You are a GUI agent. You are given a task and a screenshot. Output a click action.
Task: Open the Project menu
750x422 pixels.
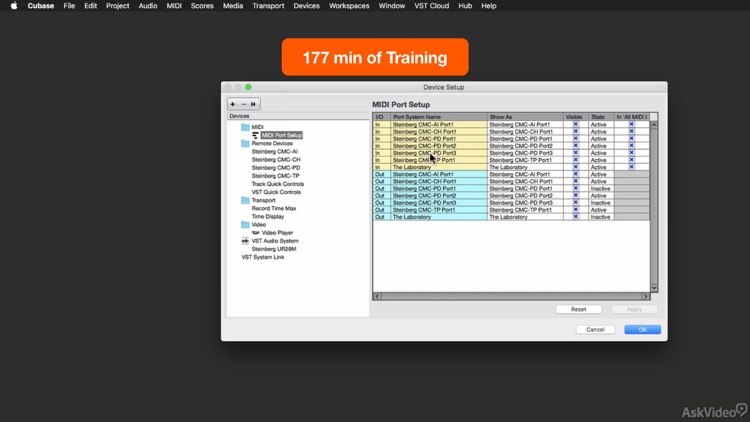click(x=118, y=6)
